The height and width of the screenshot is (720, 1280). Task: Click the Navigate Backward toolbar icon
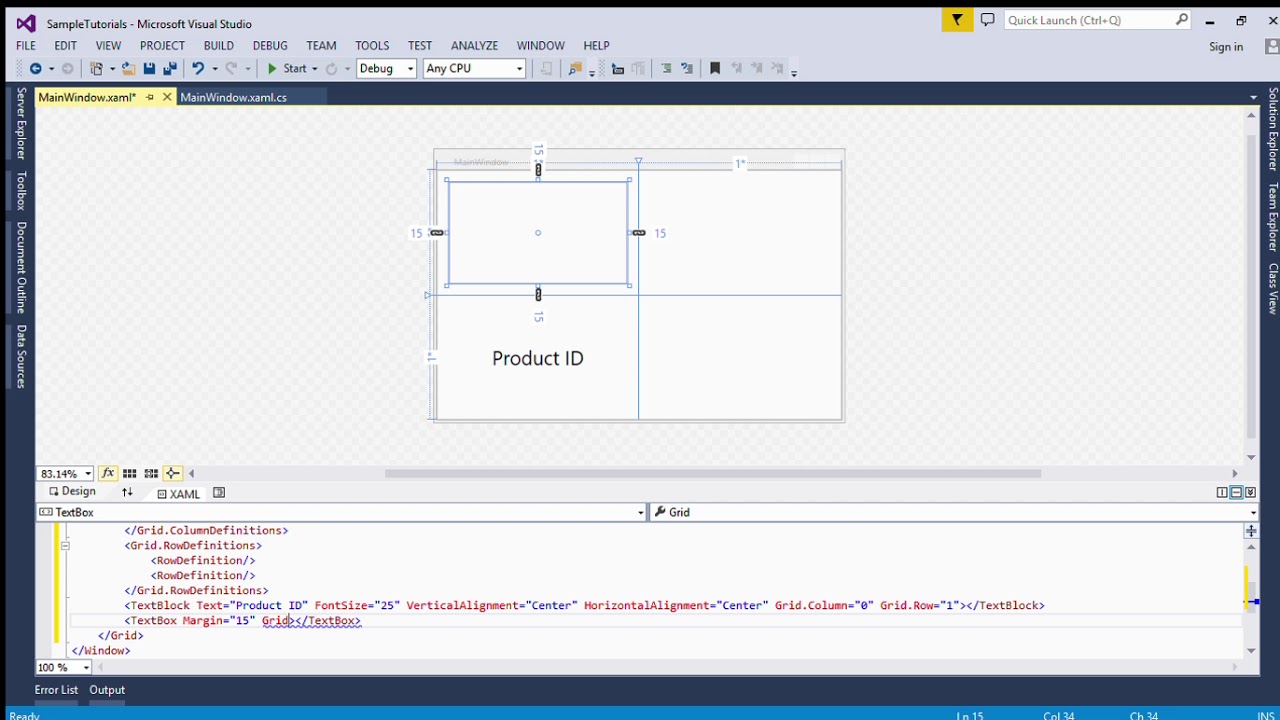point(35,68)
